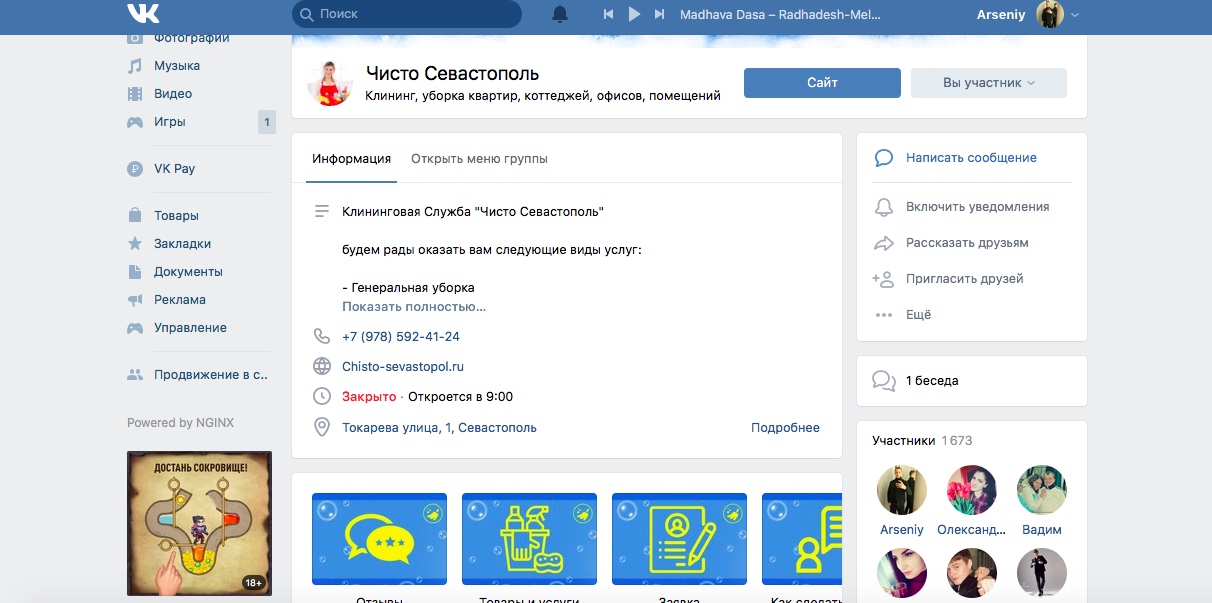Screen dimensions: 1212x603
Task: Click Подробнее link in info block
Action: [x=785, y=428]
